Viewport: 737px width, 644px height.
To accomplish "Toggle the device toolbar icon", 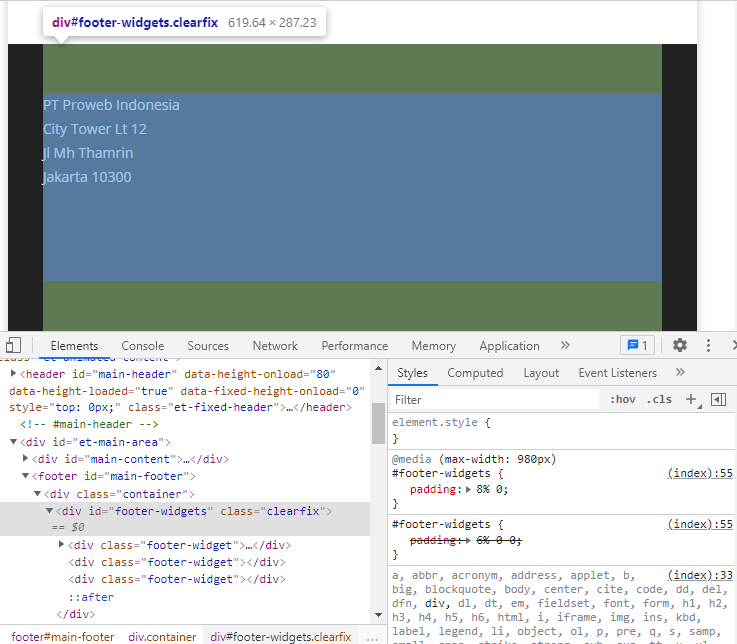I will coord(13,346).
